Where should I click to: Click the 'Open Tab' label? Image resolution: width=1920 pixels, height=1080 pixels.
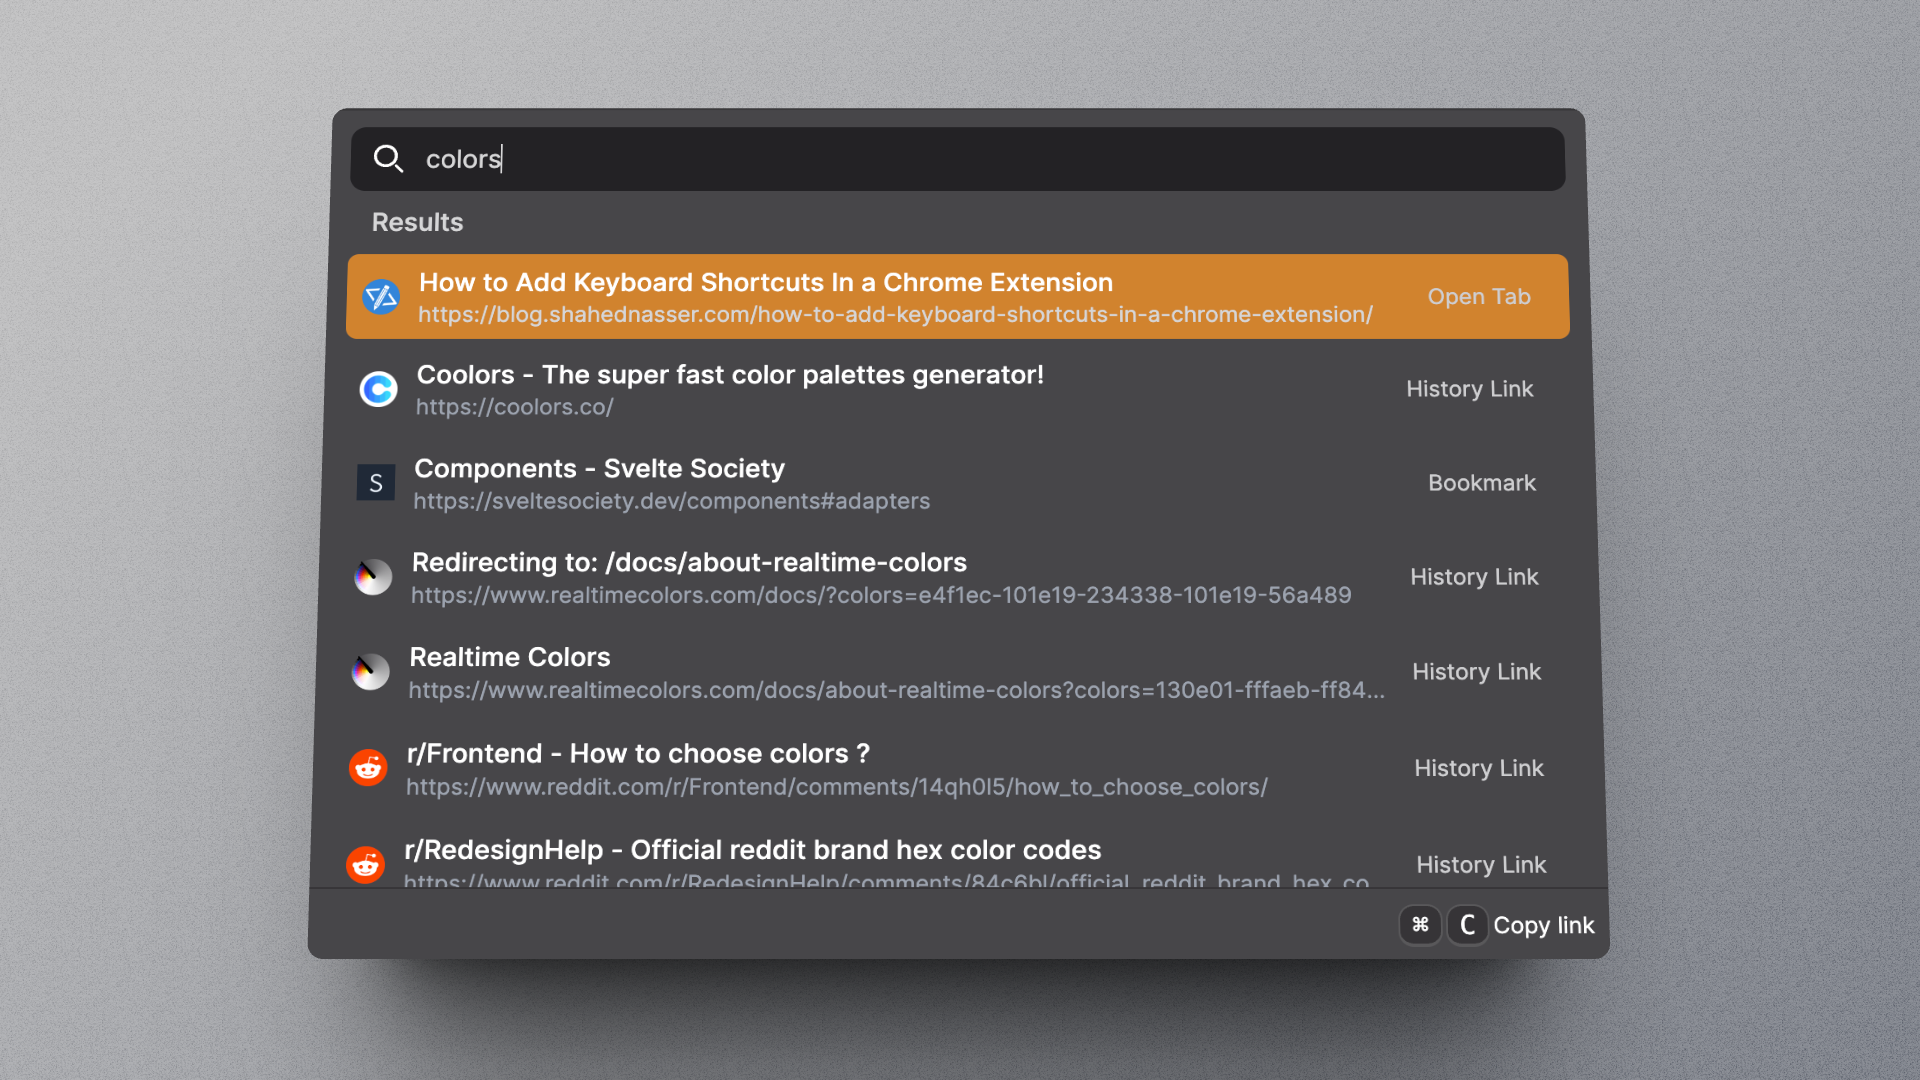(x=1478, y=297)
